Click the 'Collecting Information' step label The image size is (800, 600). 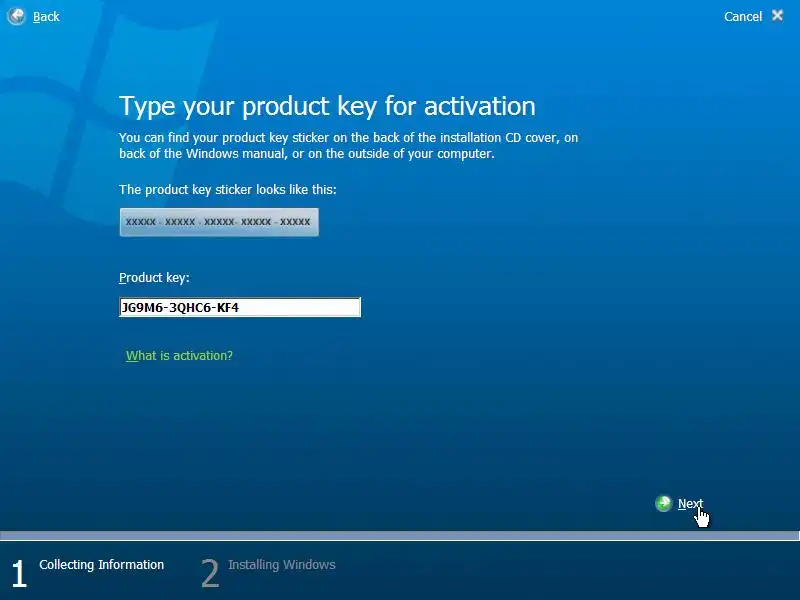point(102,565)
